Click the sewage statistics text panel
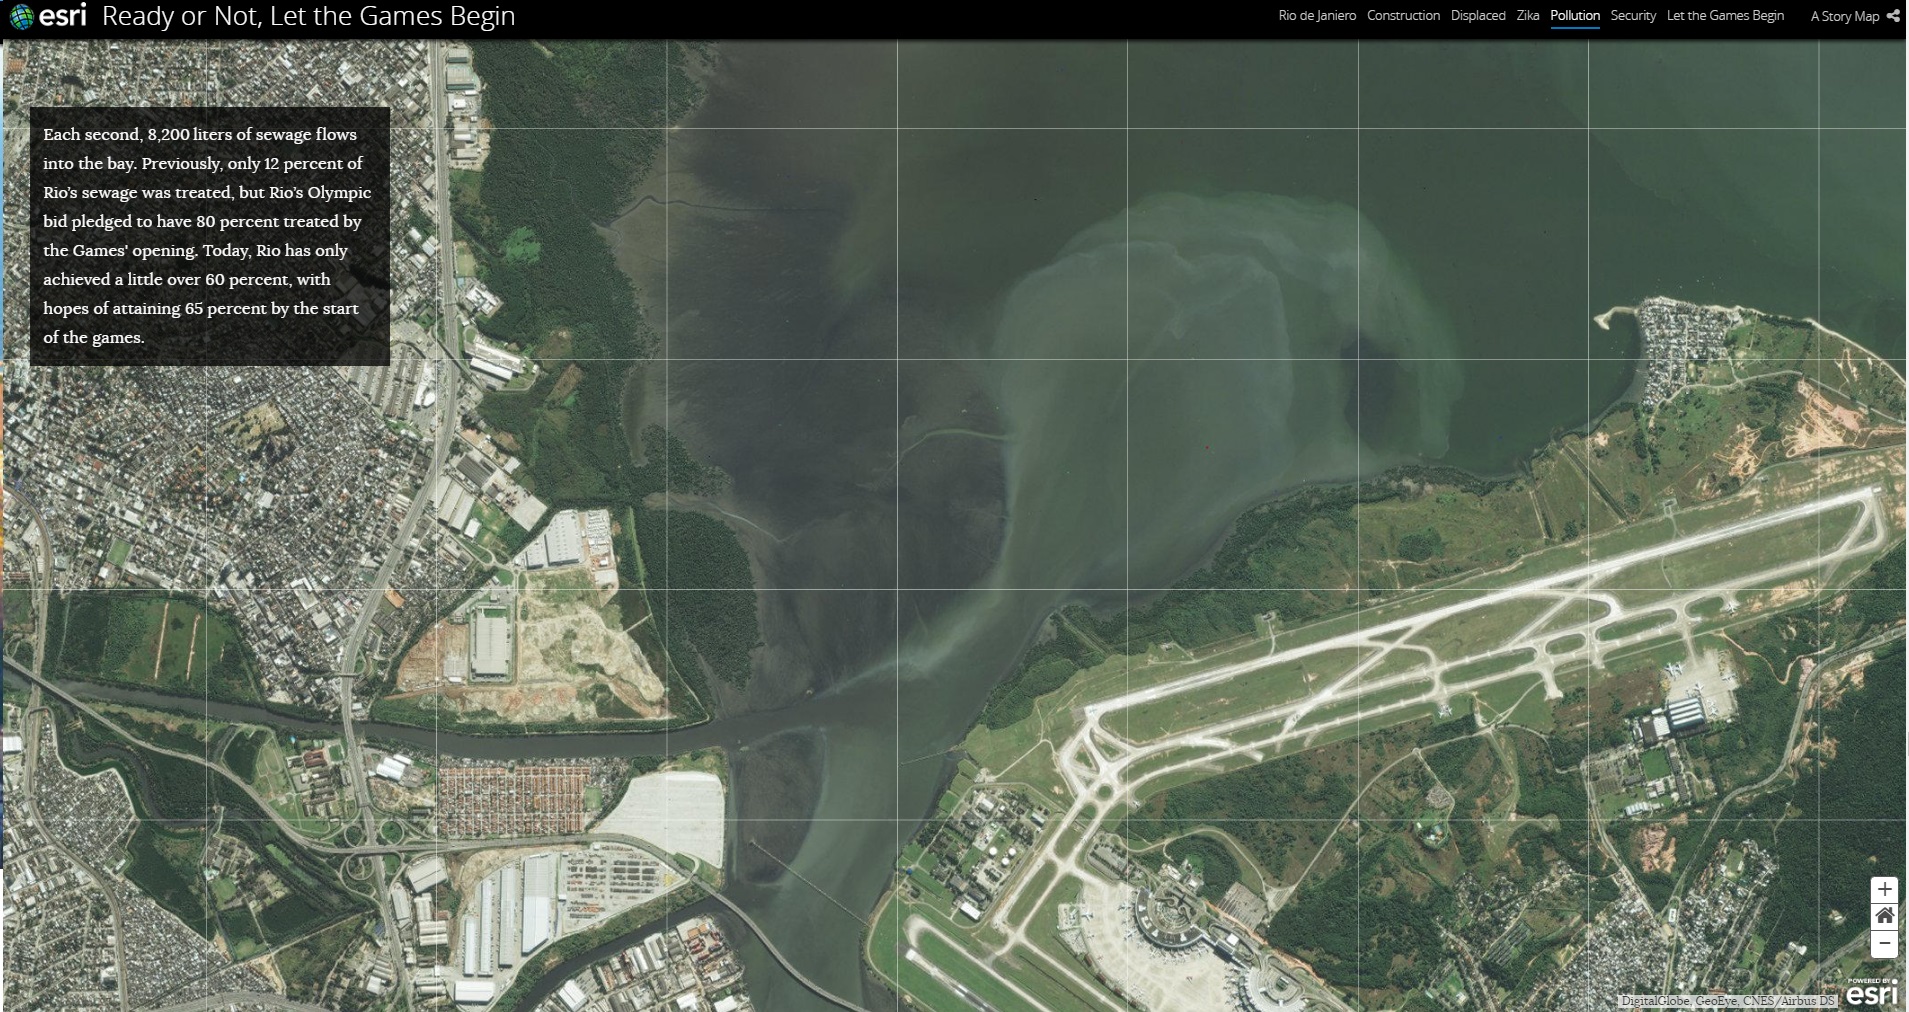 coord(209,236)
